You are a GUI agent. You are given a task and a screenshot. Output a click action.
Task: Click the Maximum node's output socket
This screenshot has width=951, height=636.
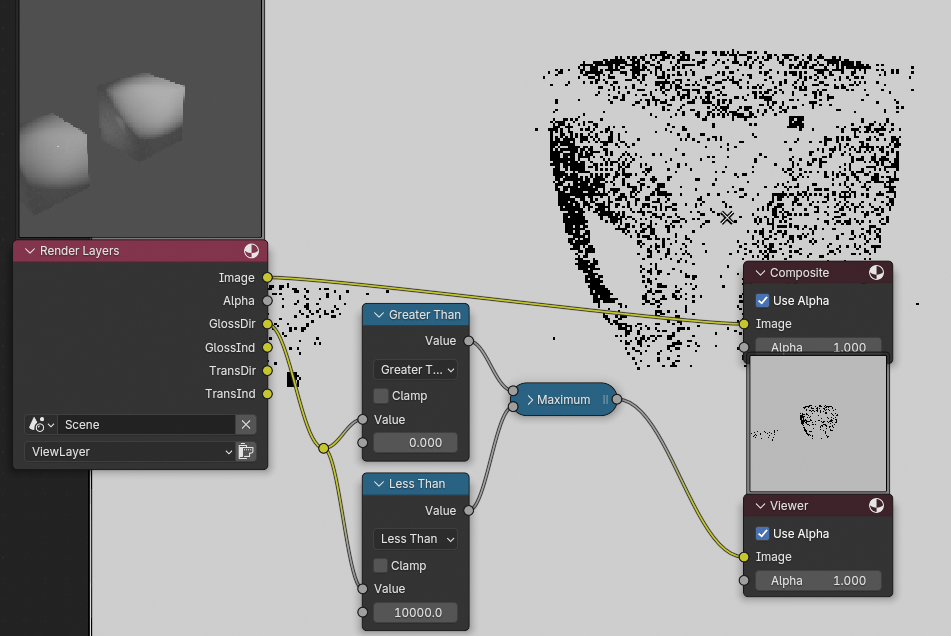[617, 399]
